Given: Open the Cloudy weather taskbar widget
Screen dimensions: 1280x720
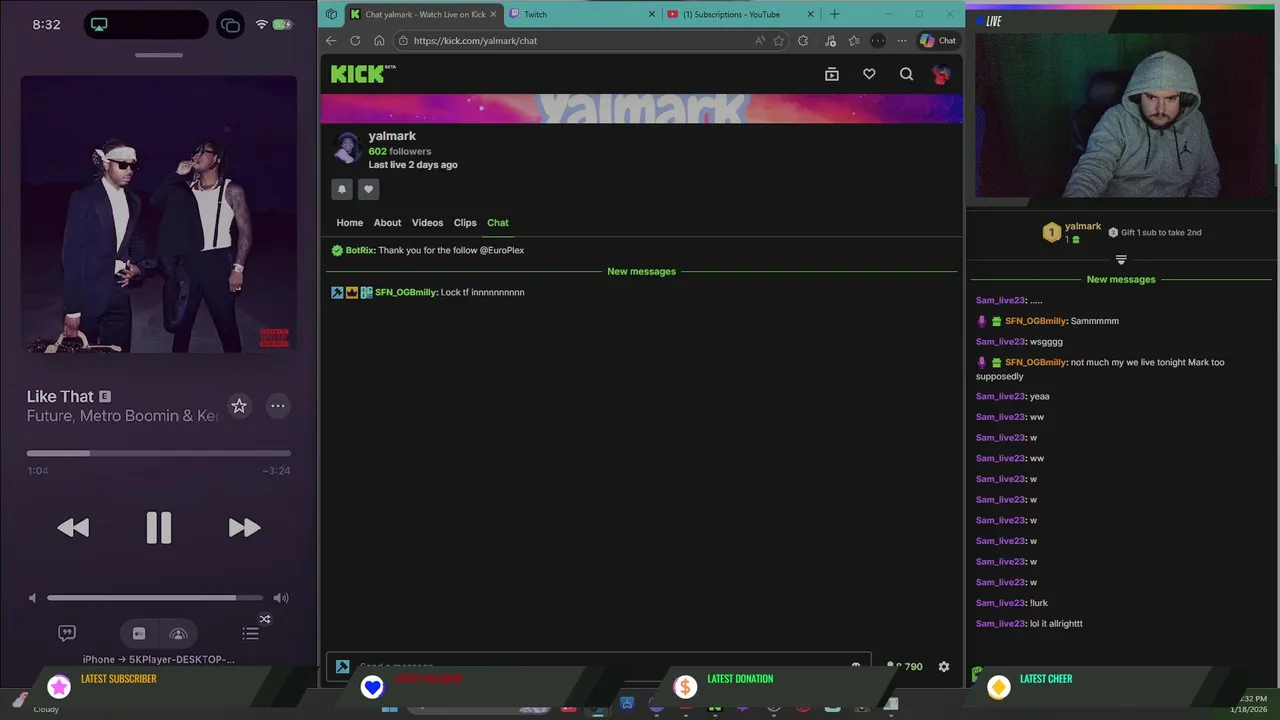Looking at the screenshot, I should click(x=35, y=704).
